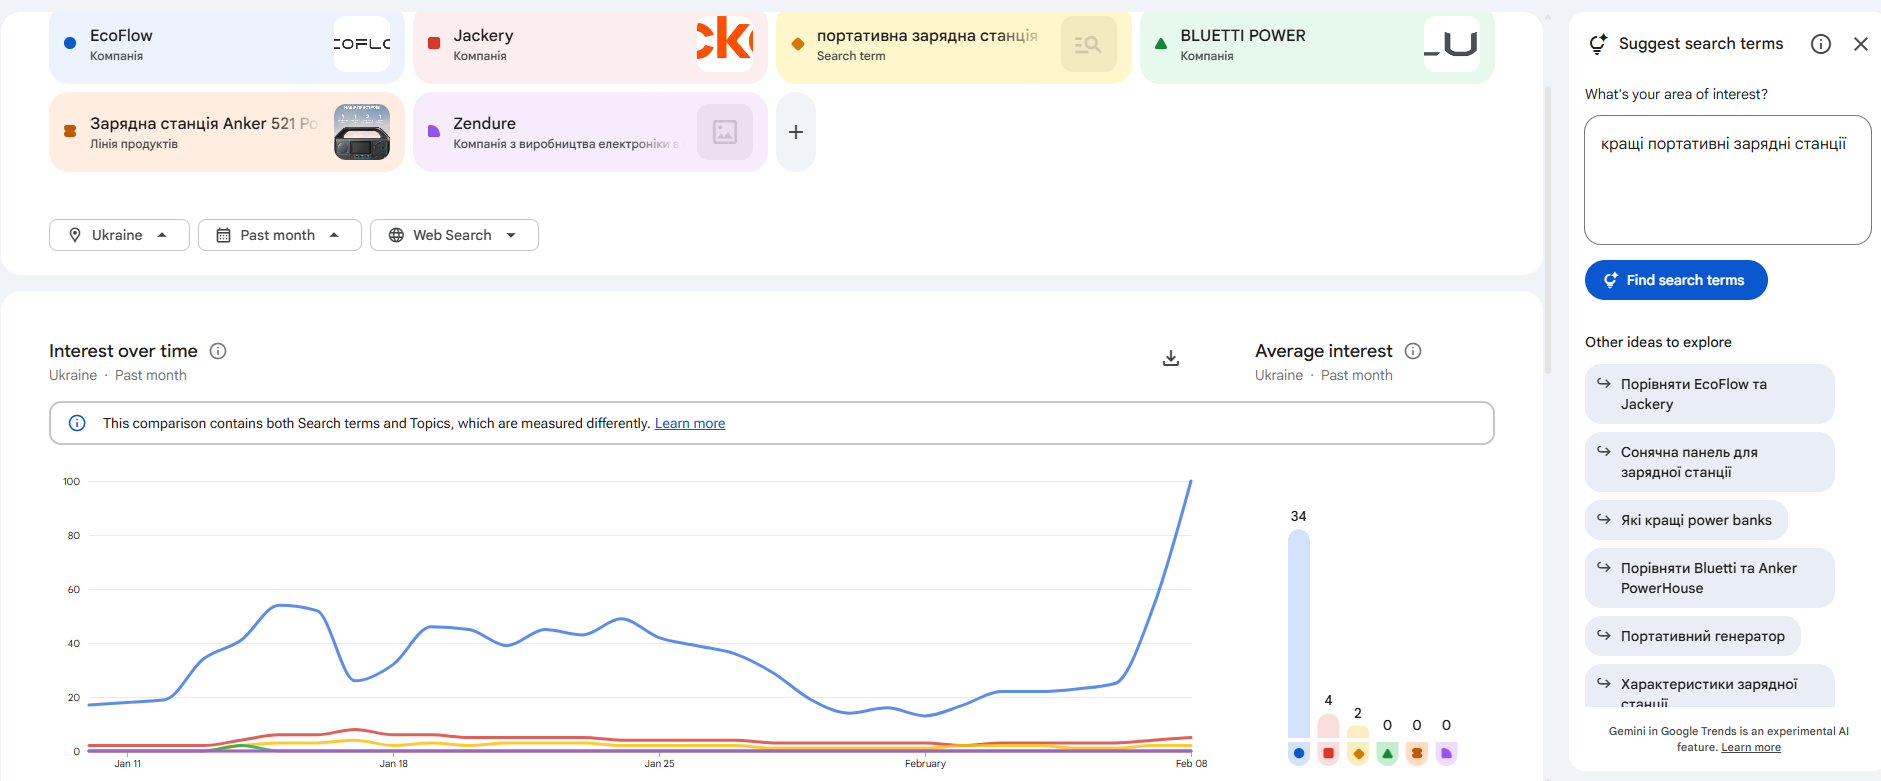Click the info icon in comparison notice

pyautogui.click(x=77, y=423)
